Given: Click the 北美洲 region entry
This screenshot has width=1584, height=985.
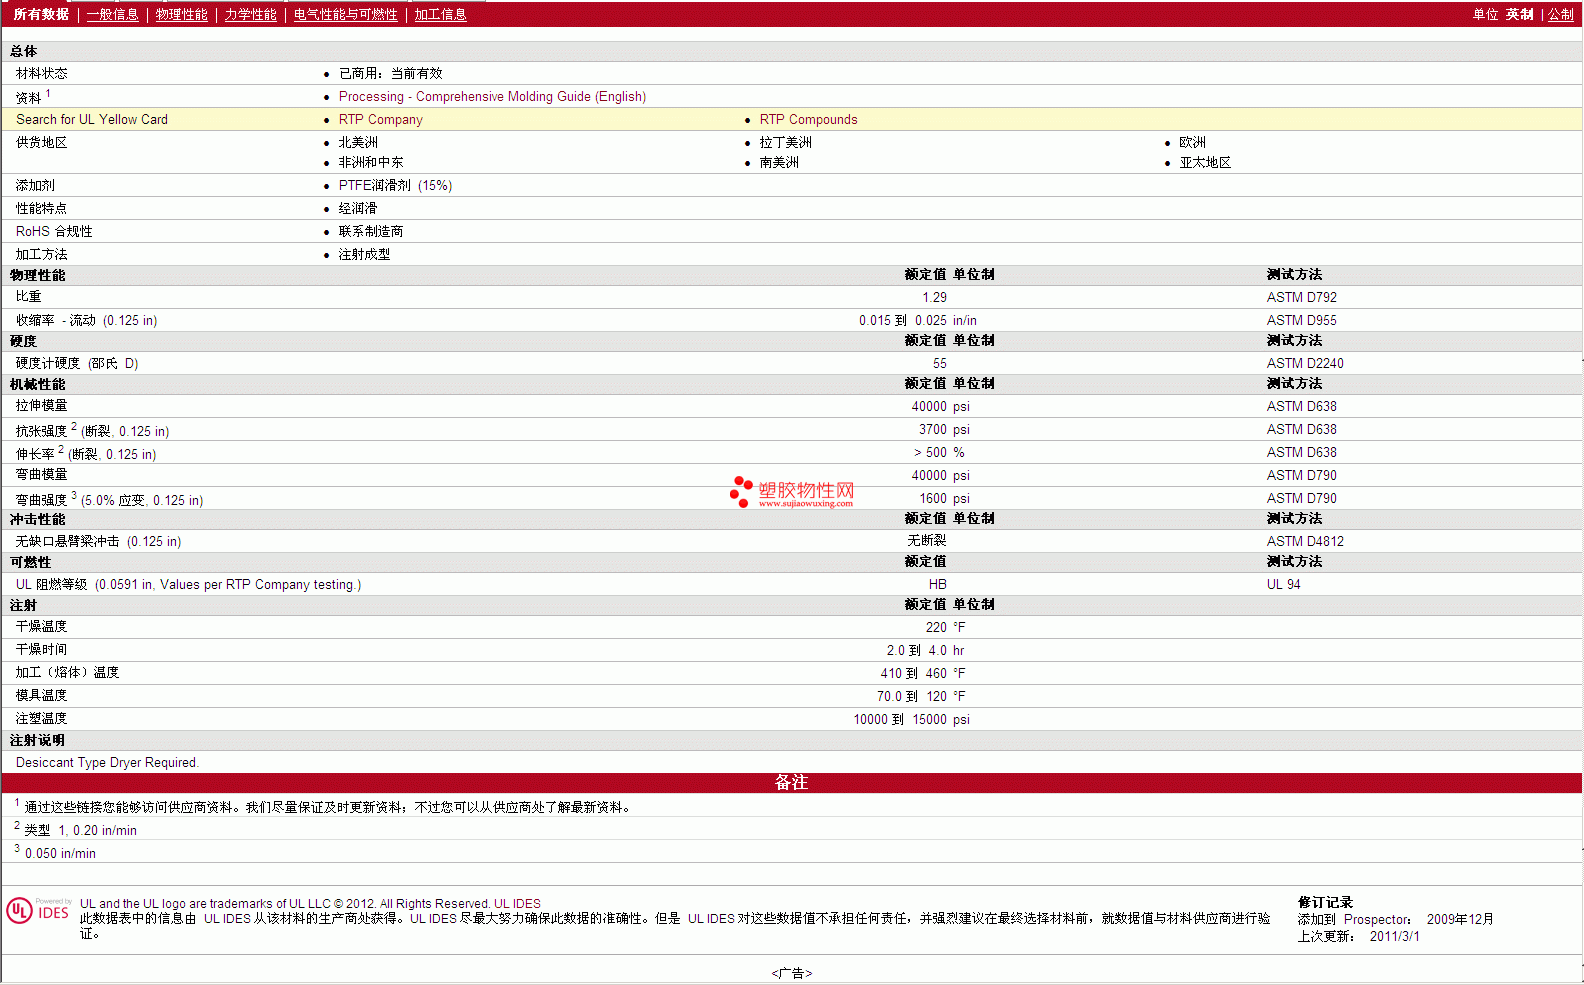Looking at the screenshot, I should (358, 142).
